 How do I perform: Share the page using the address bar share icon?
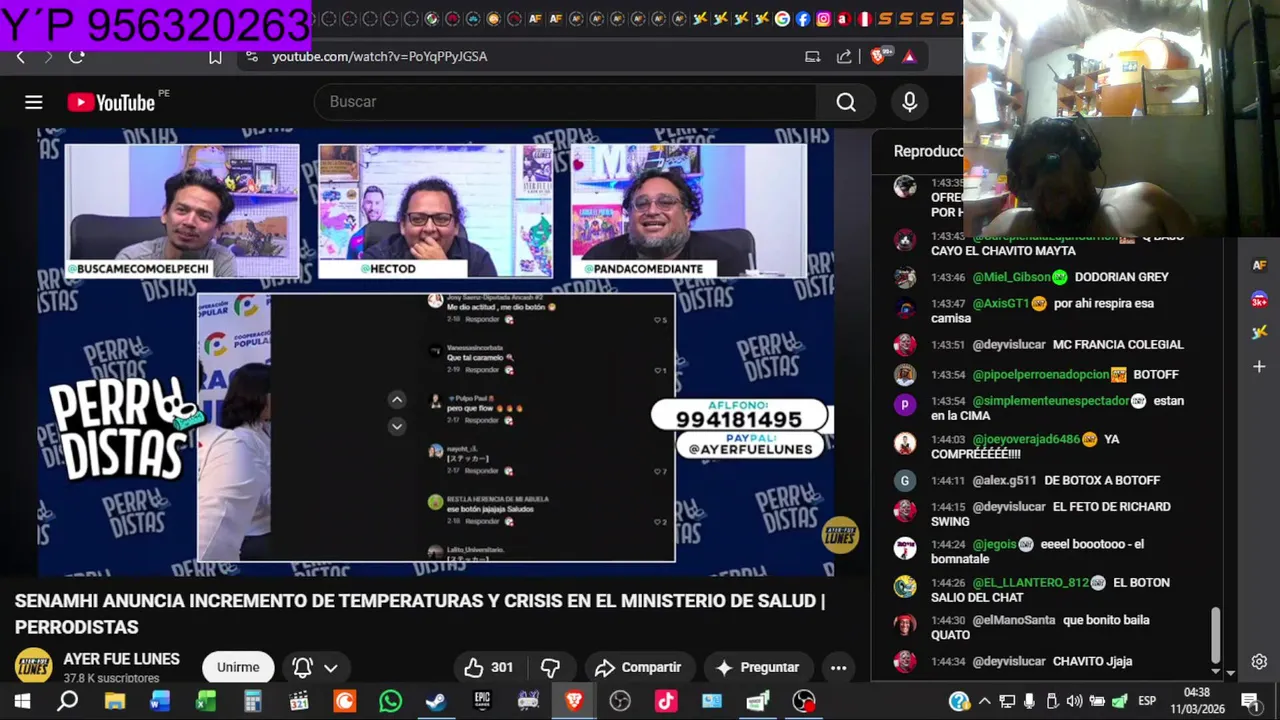tap(844, 57)
